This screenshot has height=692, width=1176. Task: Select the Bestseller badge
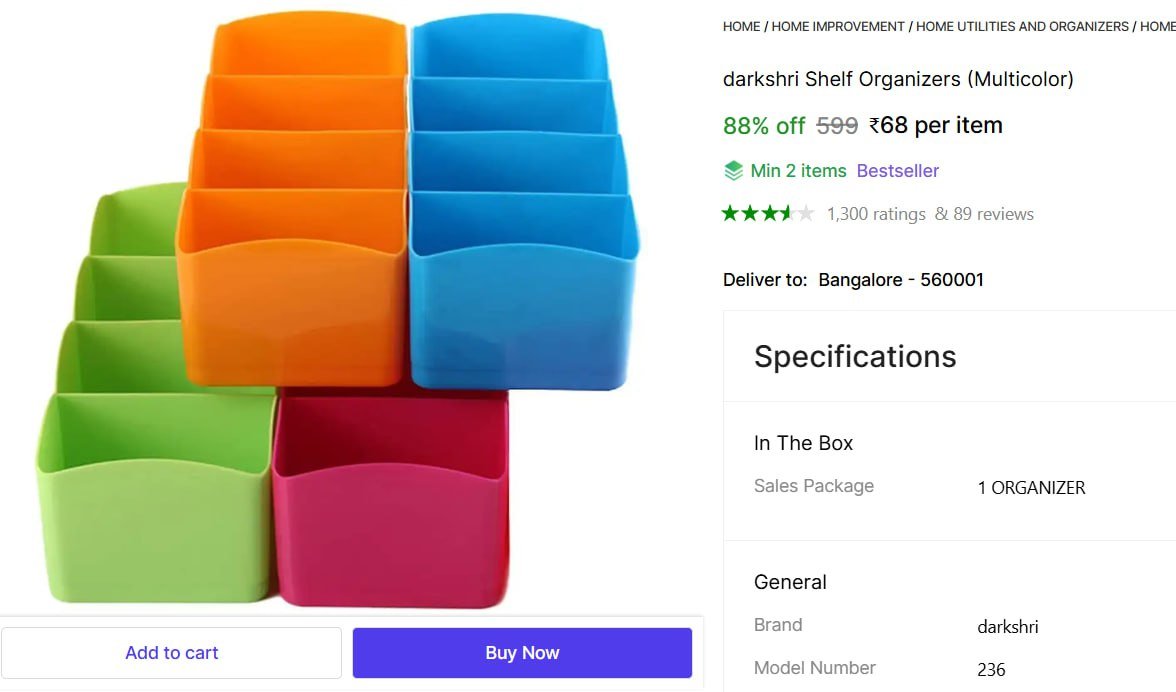tap(897, 171)
